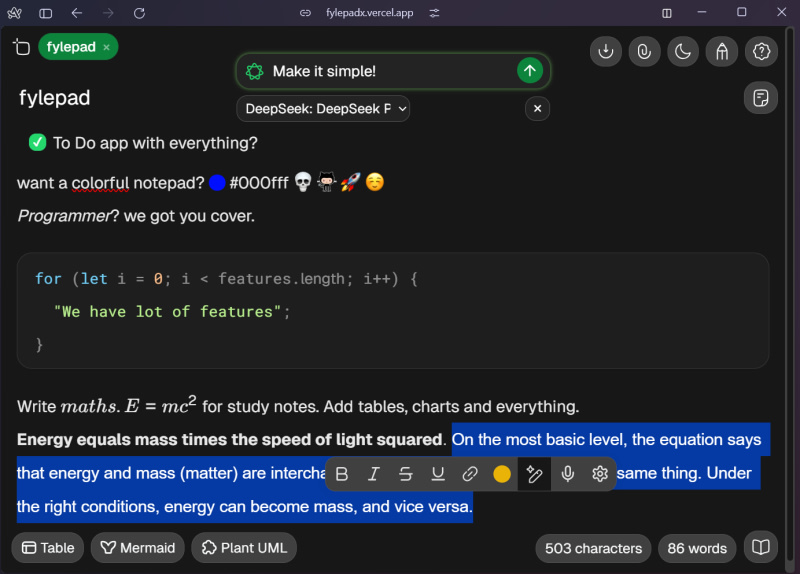Click the Mermaid diagram button
Viewport: 800px width, 574px height.
click(137, 548)
